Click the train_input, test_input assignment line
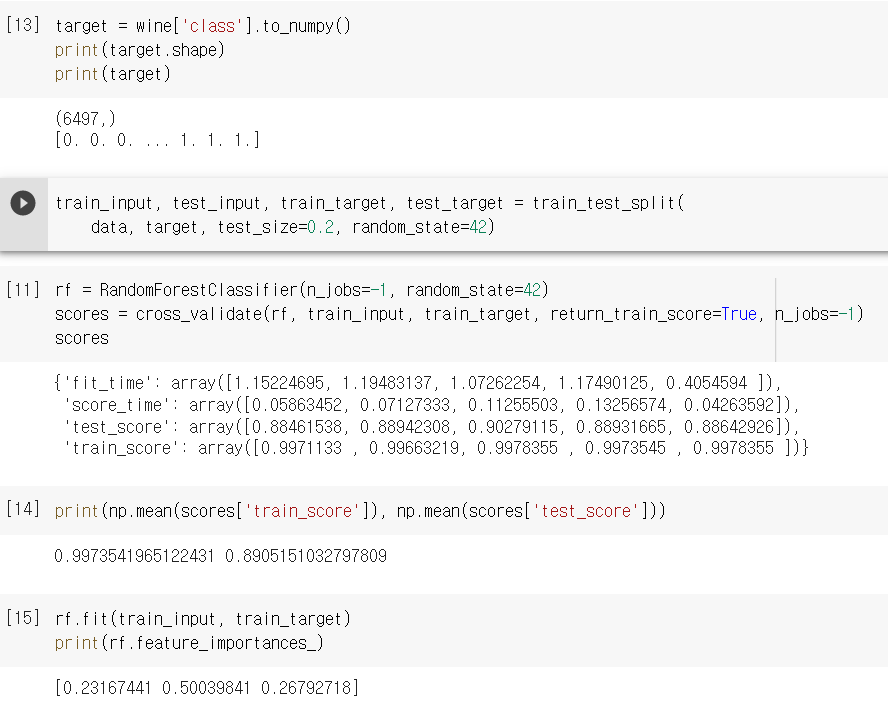The width and height of the screenshot is (888, 701). tap(370, 203)
